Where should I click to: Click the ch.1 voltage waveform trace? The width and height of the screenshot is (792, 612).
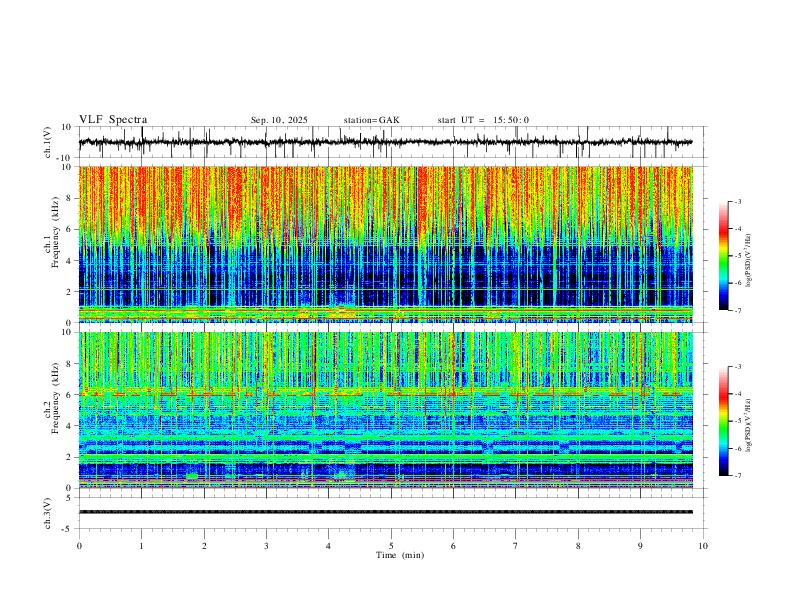(385, 142)
